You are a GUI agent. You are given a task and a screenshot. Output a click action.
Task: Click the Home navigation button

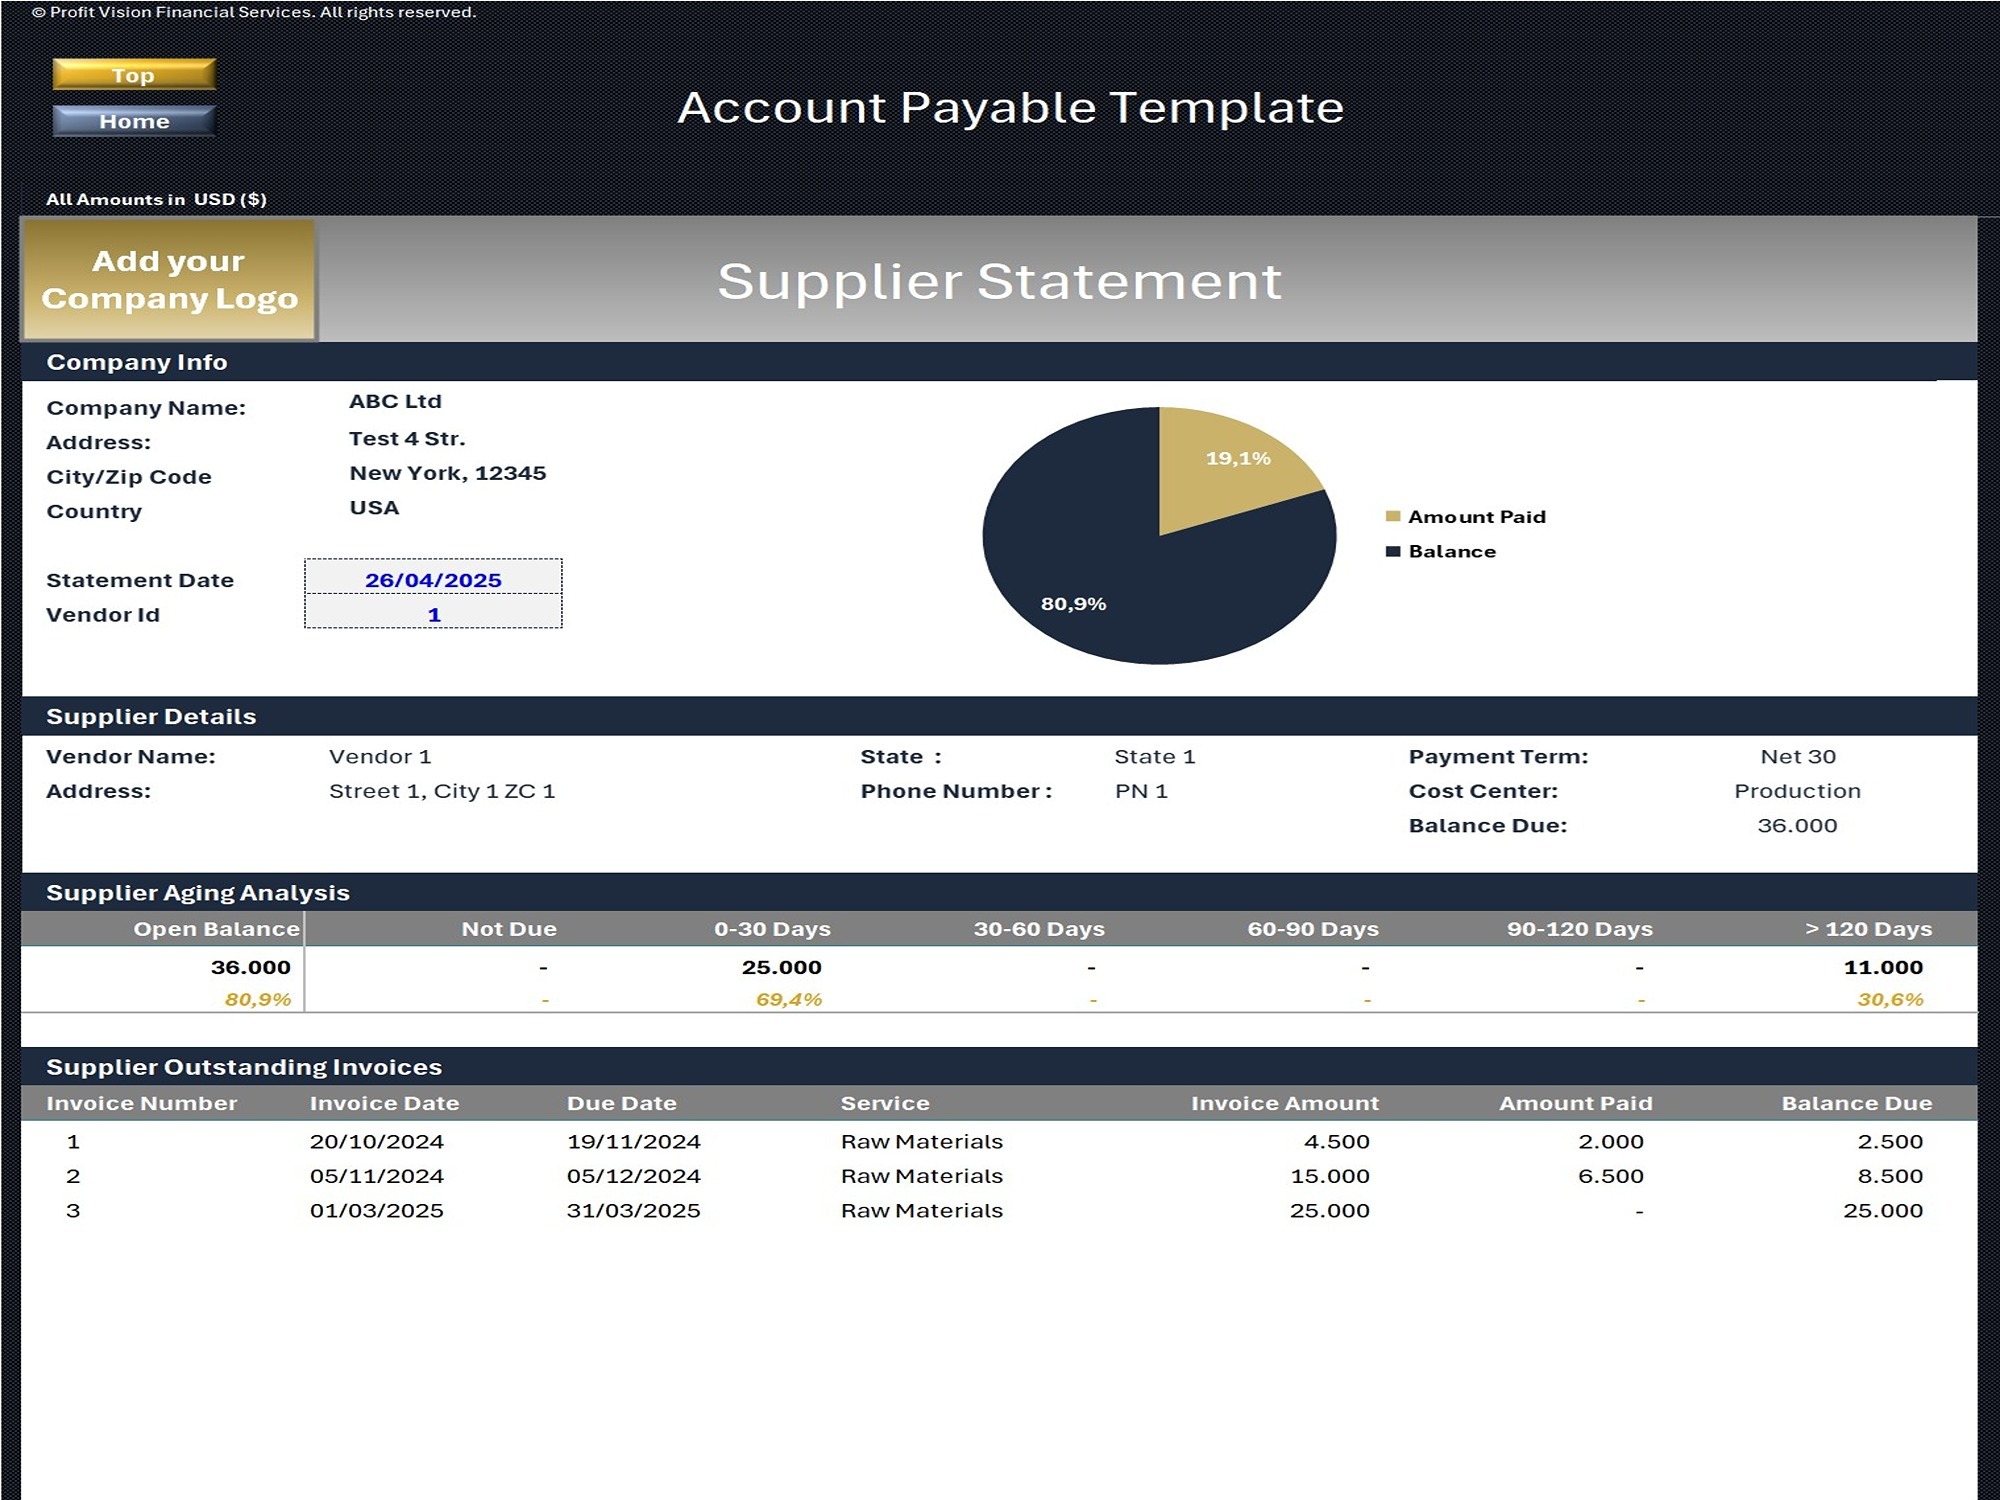(133, 121)
